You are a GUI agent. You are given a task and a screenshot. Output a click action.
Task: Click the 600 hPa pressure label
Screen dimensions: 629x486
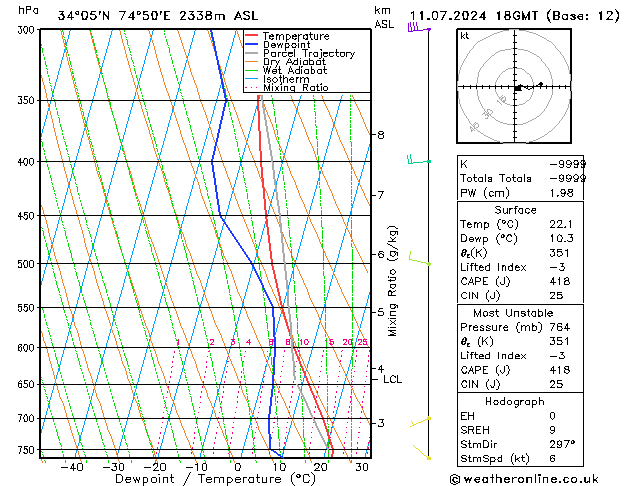pyautogui.click(x=28, y=348)
